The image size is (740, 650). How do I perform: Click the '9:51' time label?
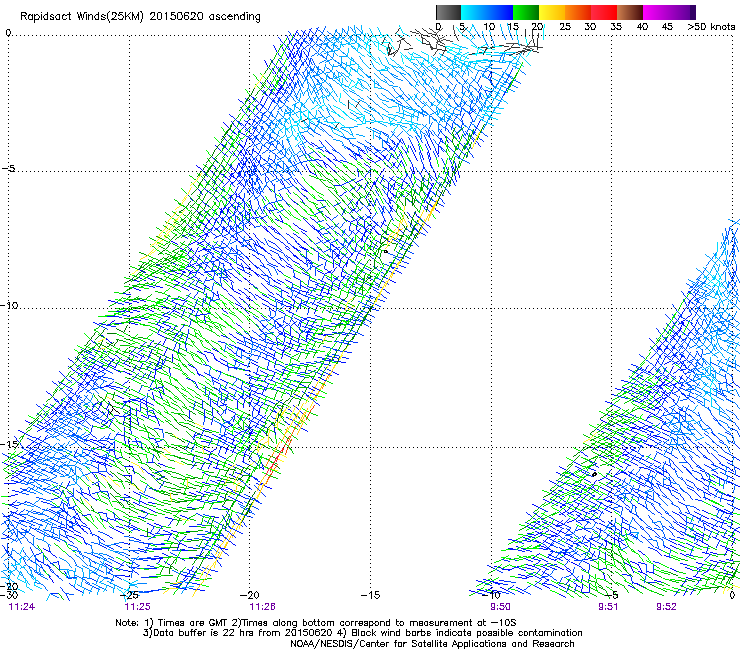[x=608, y=607]
